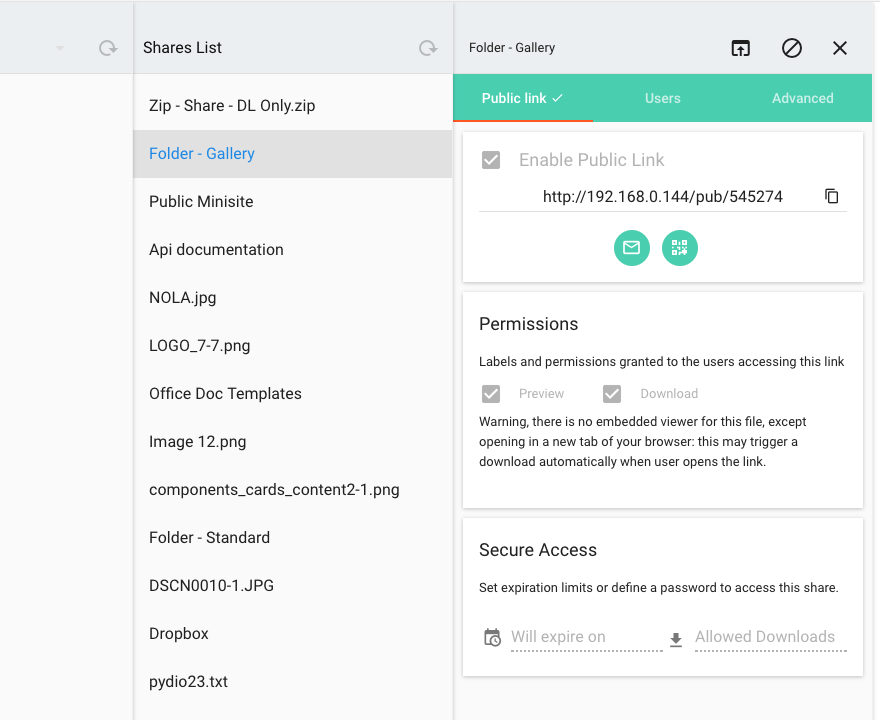The height and width of the screenshot is (720, 880).
Task: Switch to the Advanced tab
Action: tap(803, 98)
